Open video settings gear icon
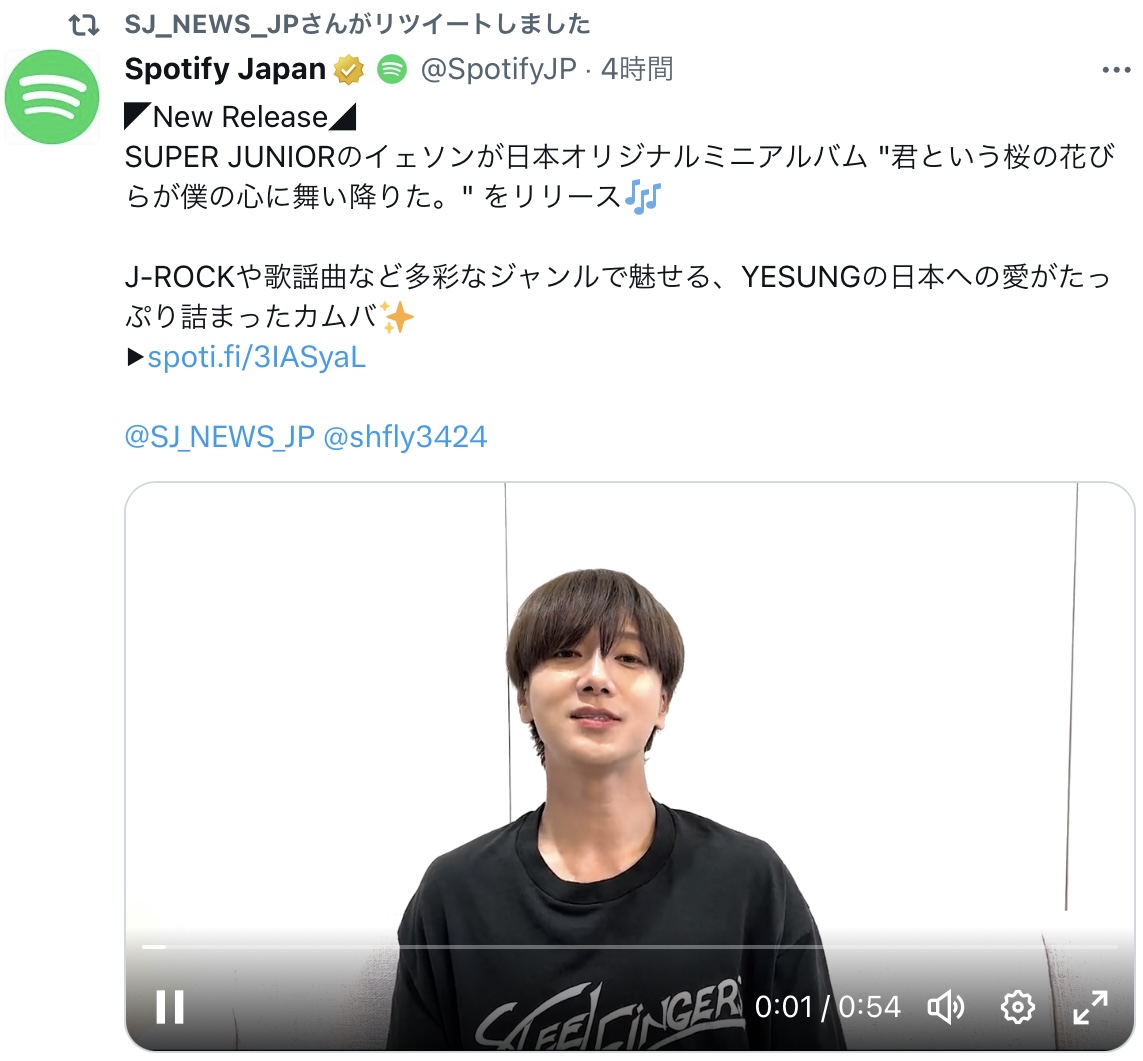 [x=1018, y=1007]
